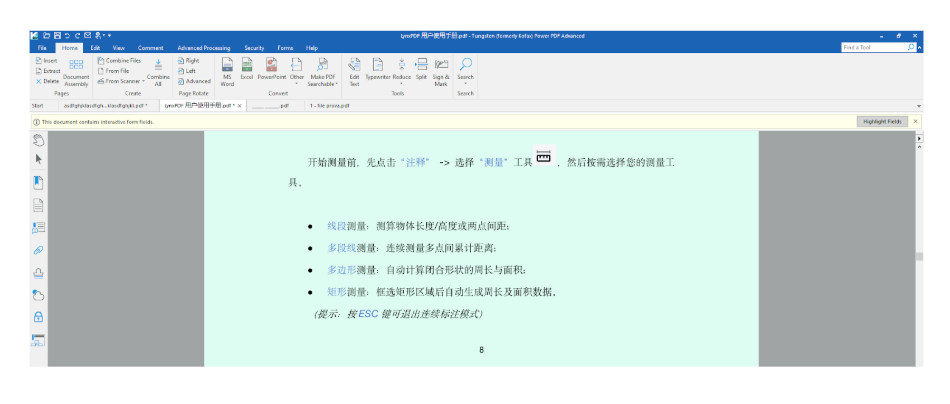This screenshot has width=950, height=404.
Task: Open the Security lock panel
Action: tap(39, 317)
